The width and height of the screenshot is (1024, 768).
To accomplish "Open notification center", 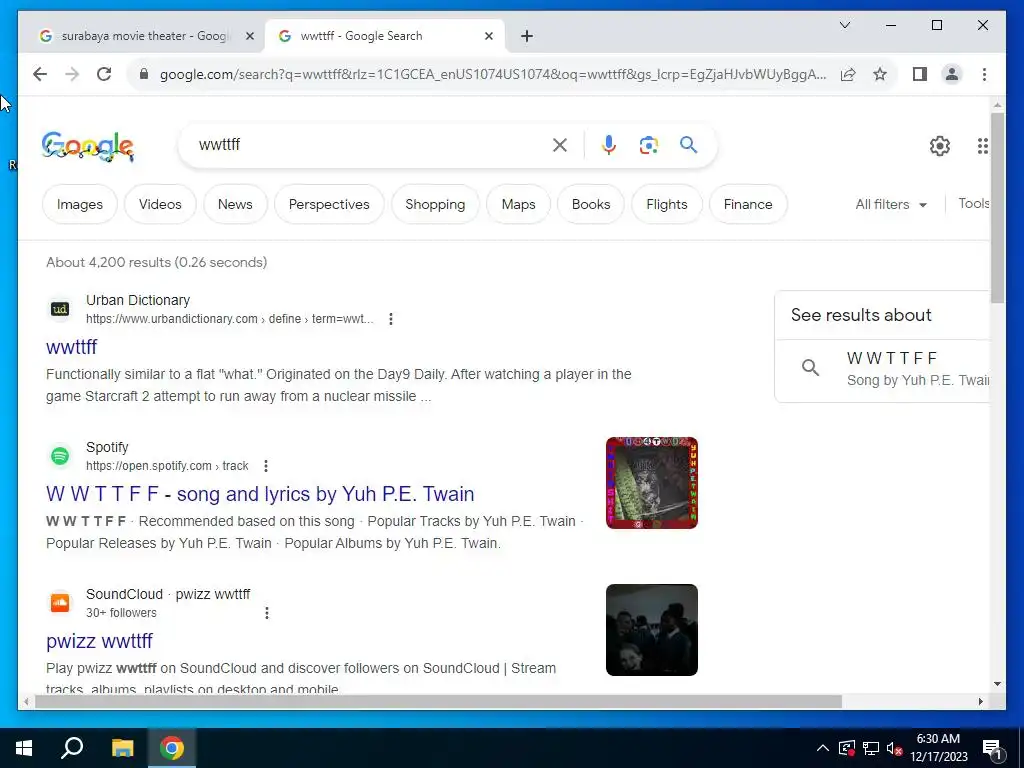I will pyautogui.click(x=992, y=749).
